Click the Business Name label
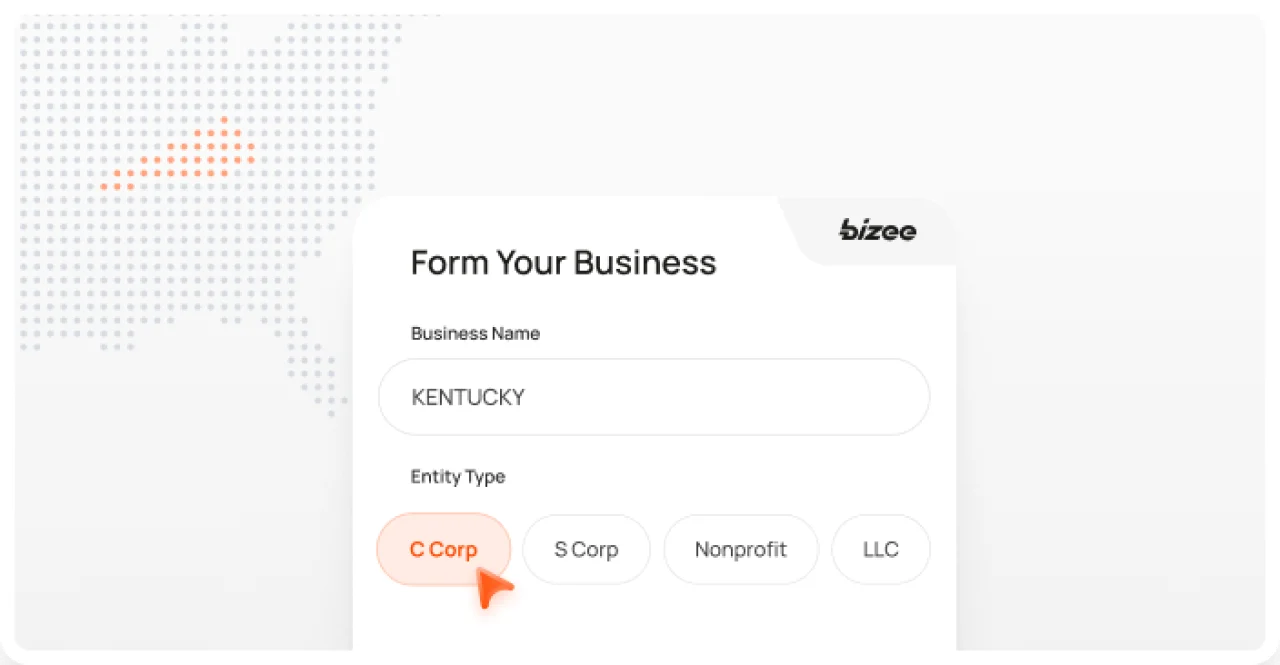The image size is (1280, 665). 475,333
